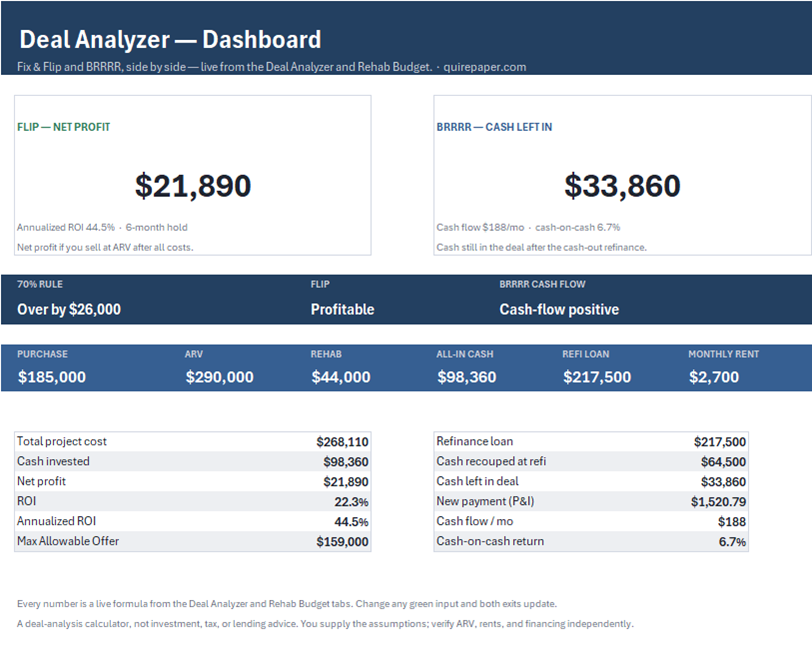Click 'Net profit if you sell at ARV' caption
Image resolution: width=812 pixels, height=652 pixels.
pyautogui.click(x=105, y=248)
